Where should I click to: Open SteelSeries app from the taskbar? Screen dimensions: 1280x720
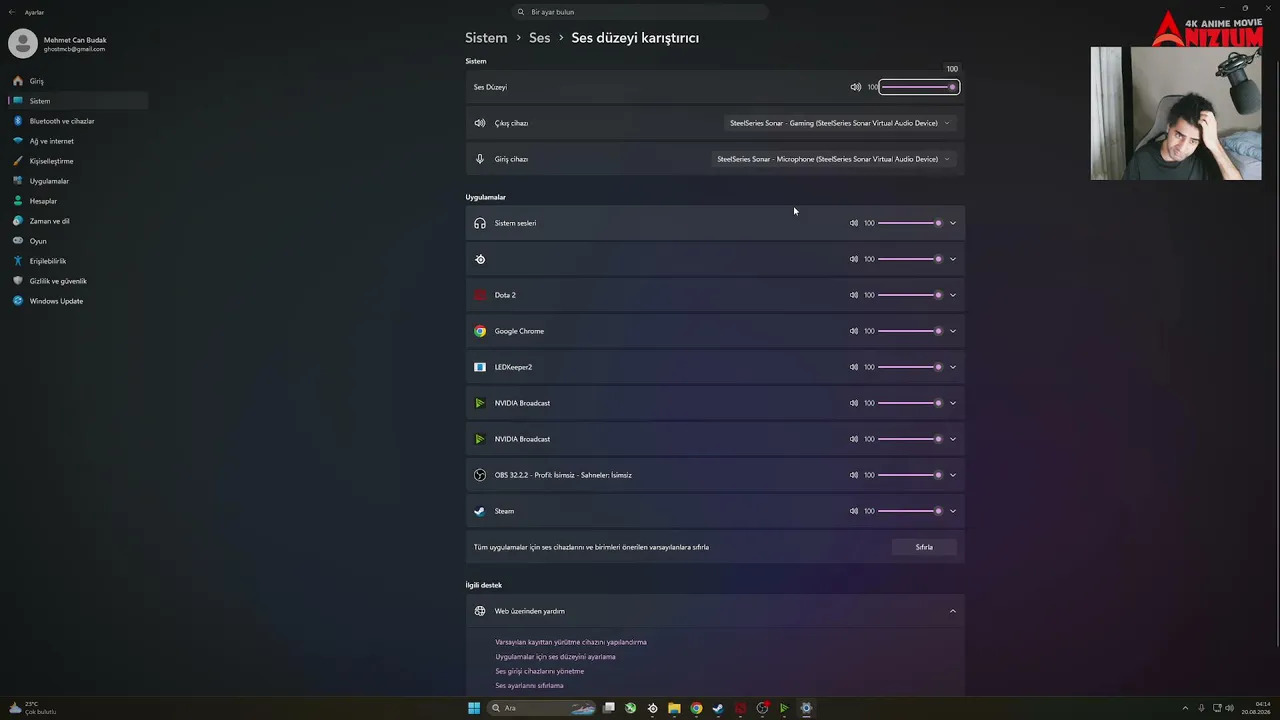[652, 708]
